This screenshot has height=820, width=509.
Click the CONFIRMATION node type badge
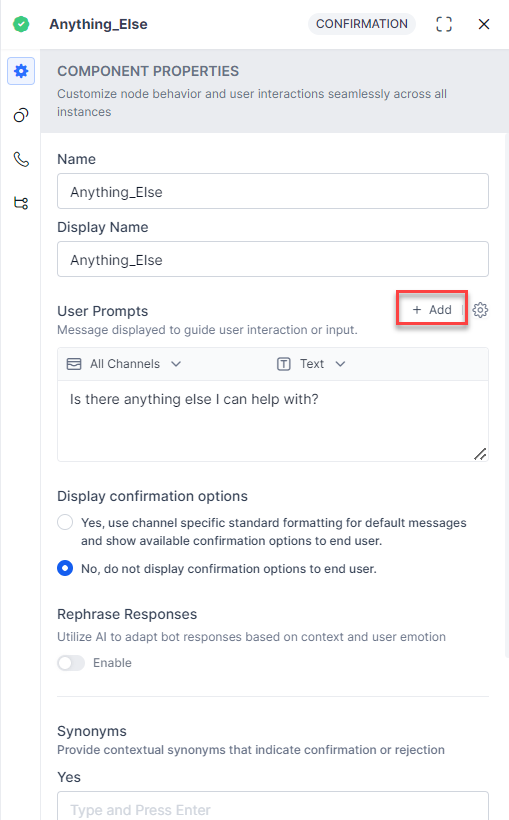[362, 24]
